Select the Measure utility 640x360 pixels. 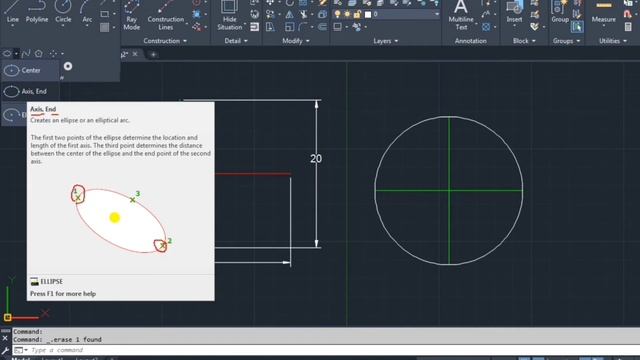(603, 12)
